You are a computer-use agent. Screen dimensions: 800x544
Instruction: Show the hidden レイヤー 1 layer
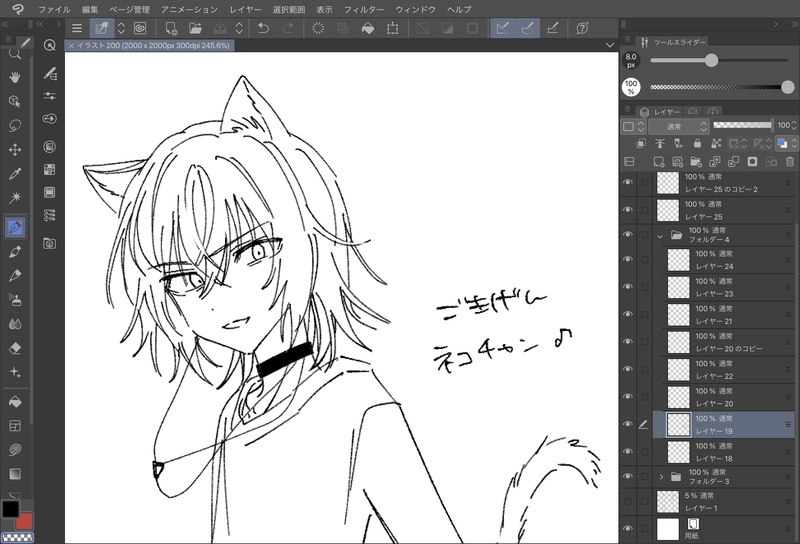point(628,502)
